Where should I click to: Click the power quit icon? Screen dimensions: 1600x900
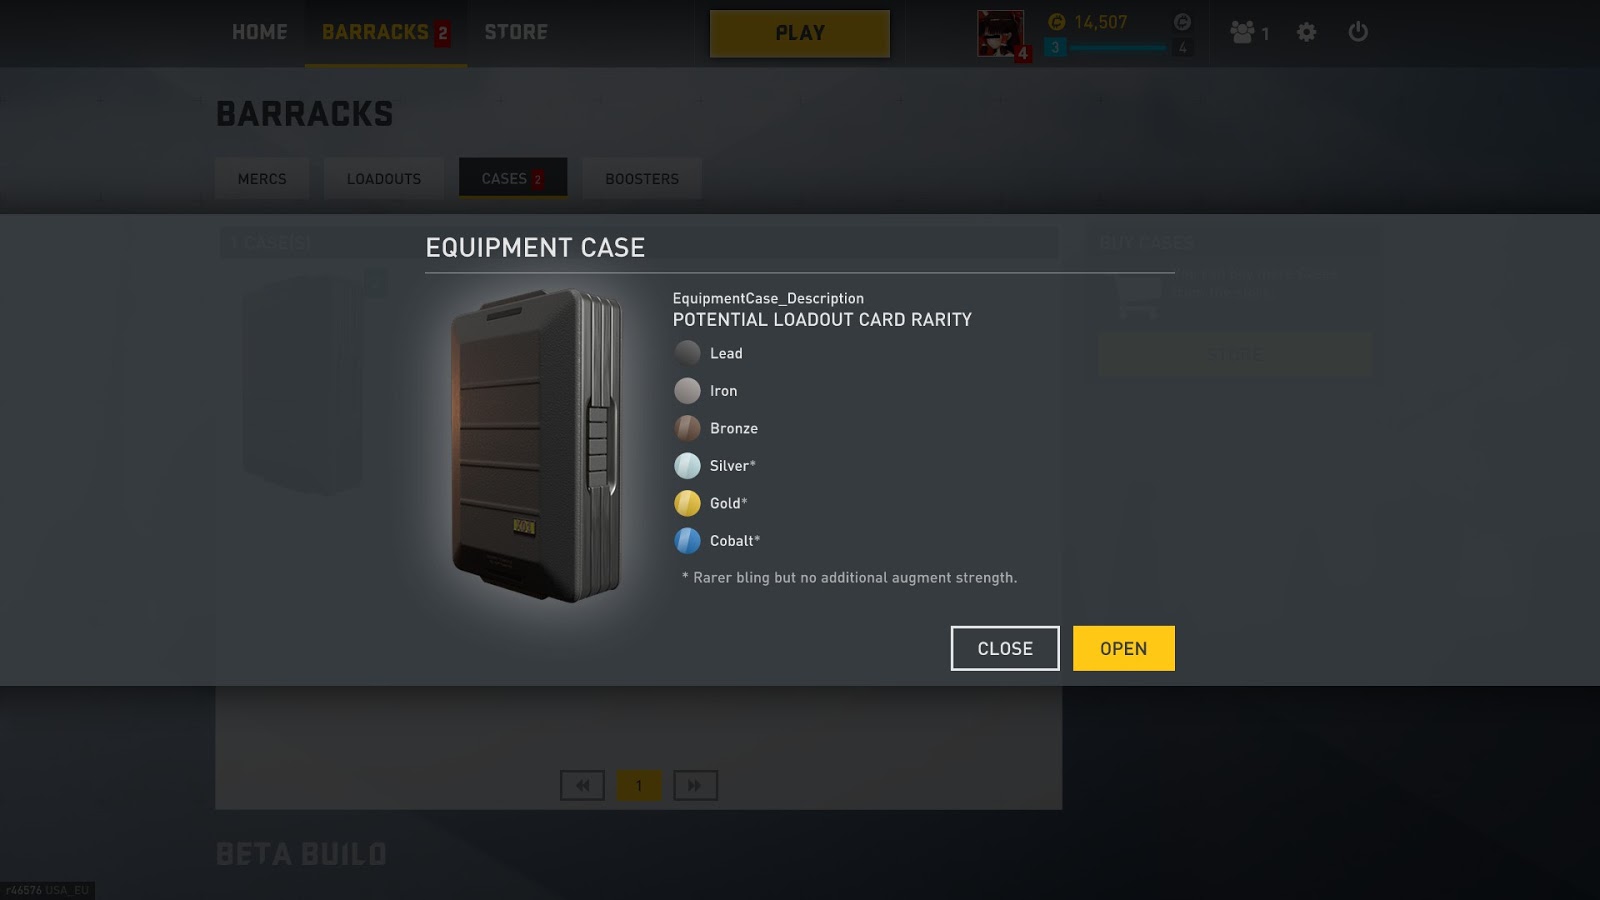[1358, 32]
